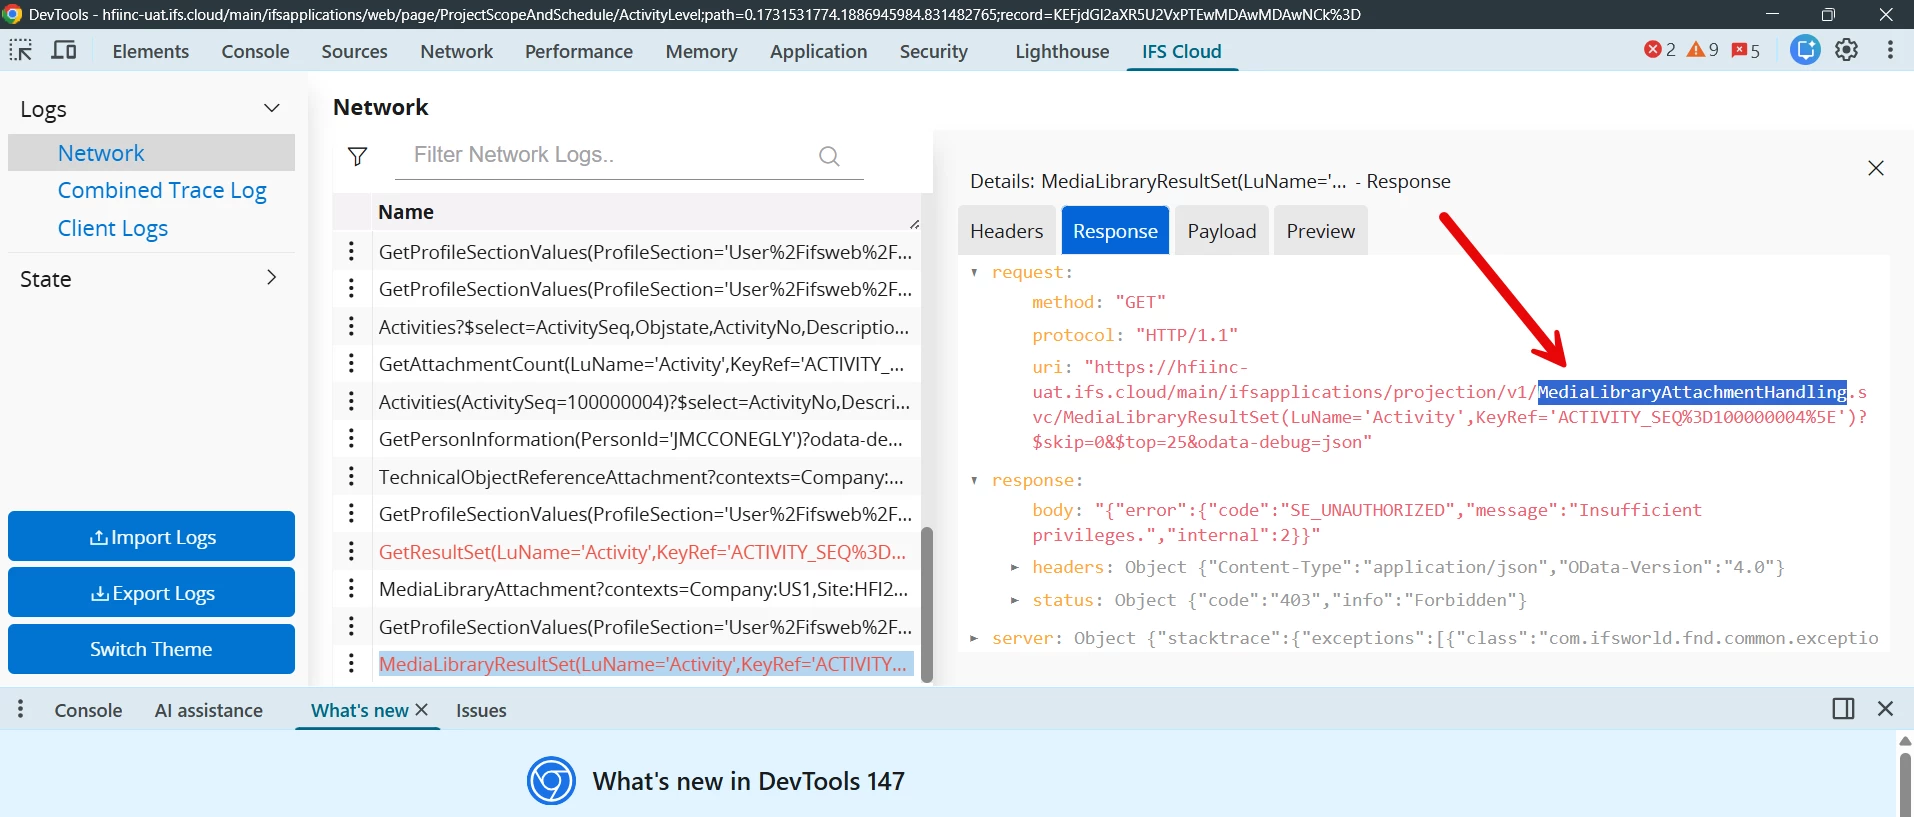
Task: Expand the State section
Action: [x=271, y=278]
